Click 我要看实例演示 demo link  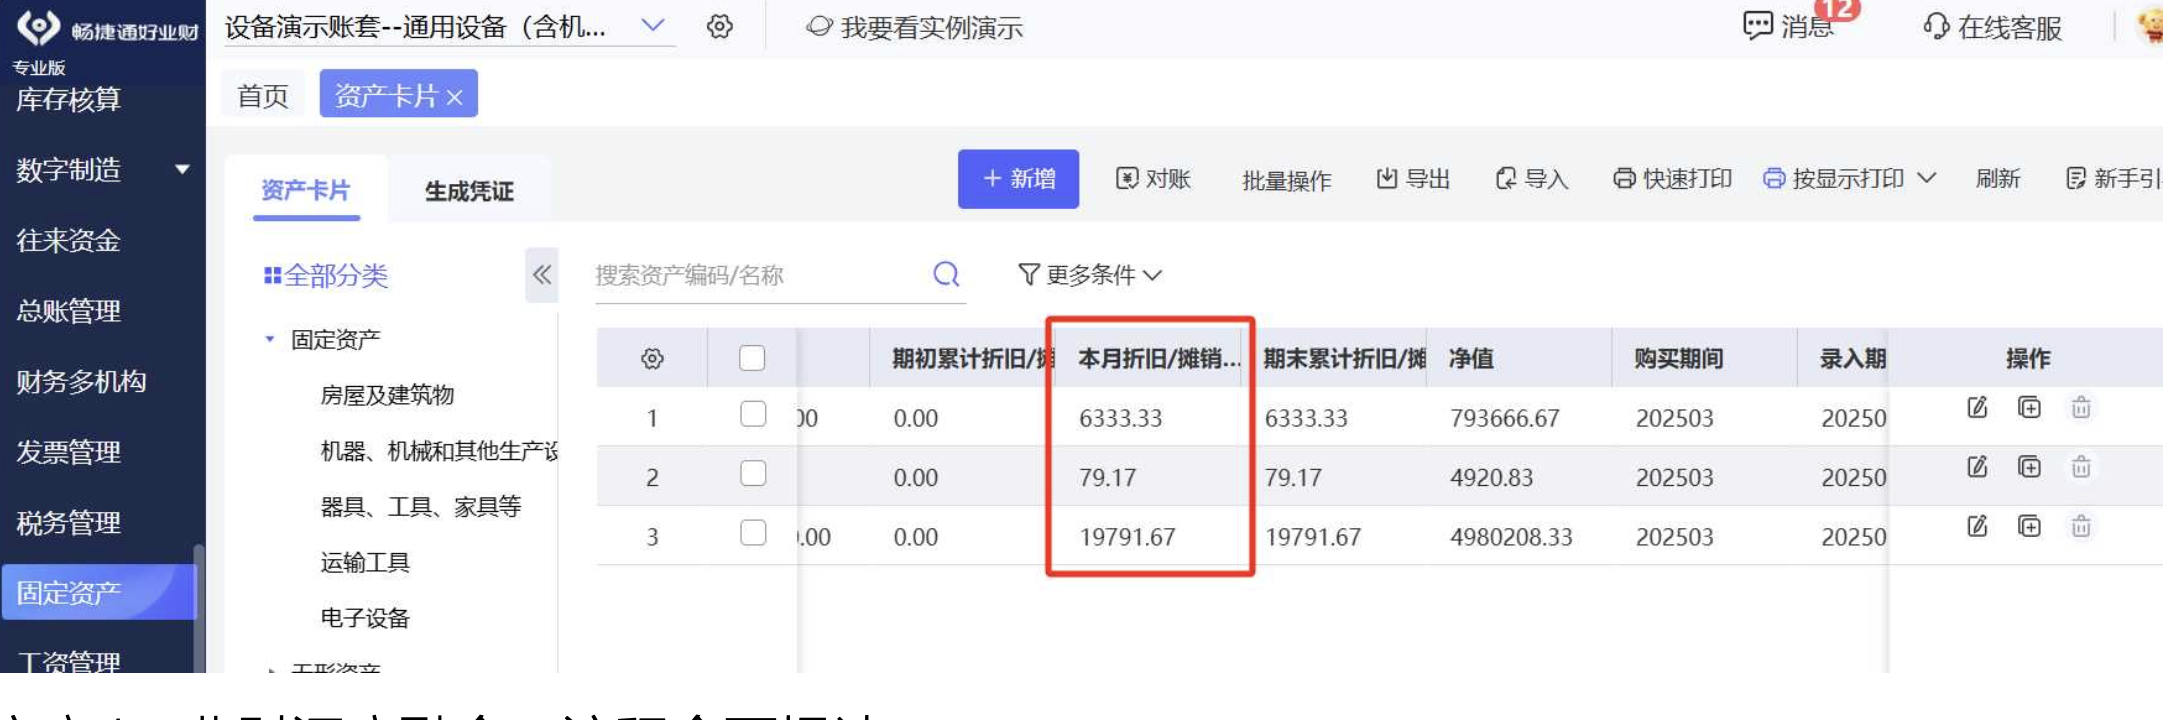pyautogui.click(x=914, y=28)
